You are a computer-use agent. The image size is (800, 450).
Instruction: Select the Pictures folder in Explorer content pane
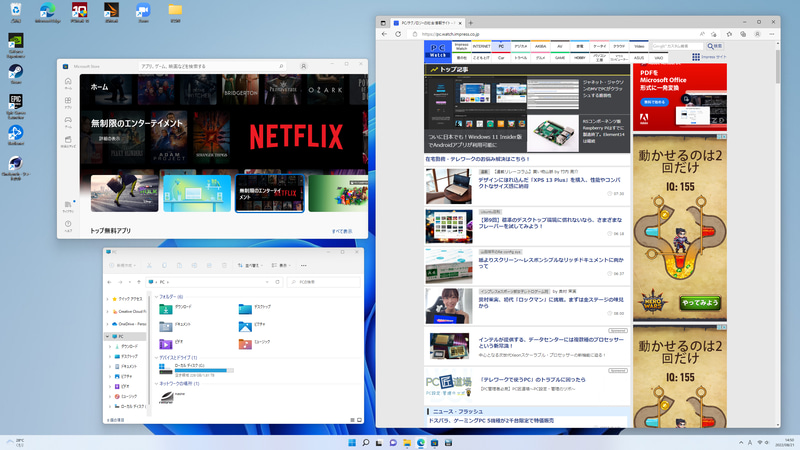(252, 326)
